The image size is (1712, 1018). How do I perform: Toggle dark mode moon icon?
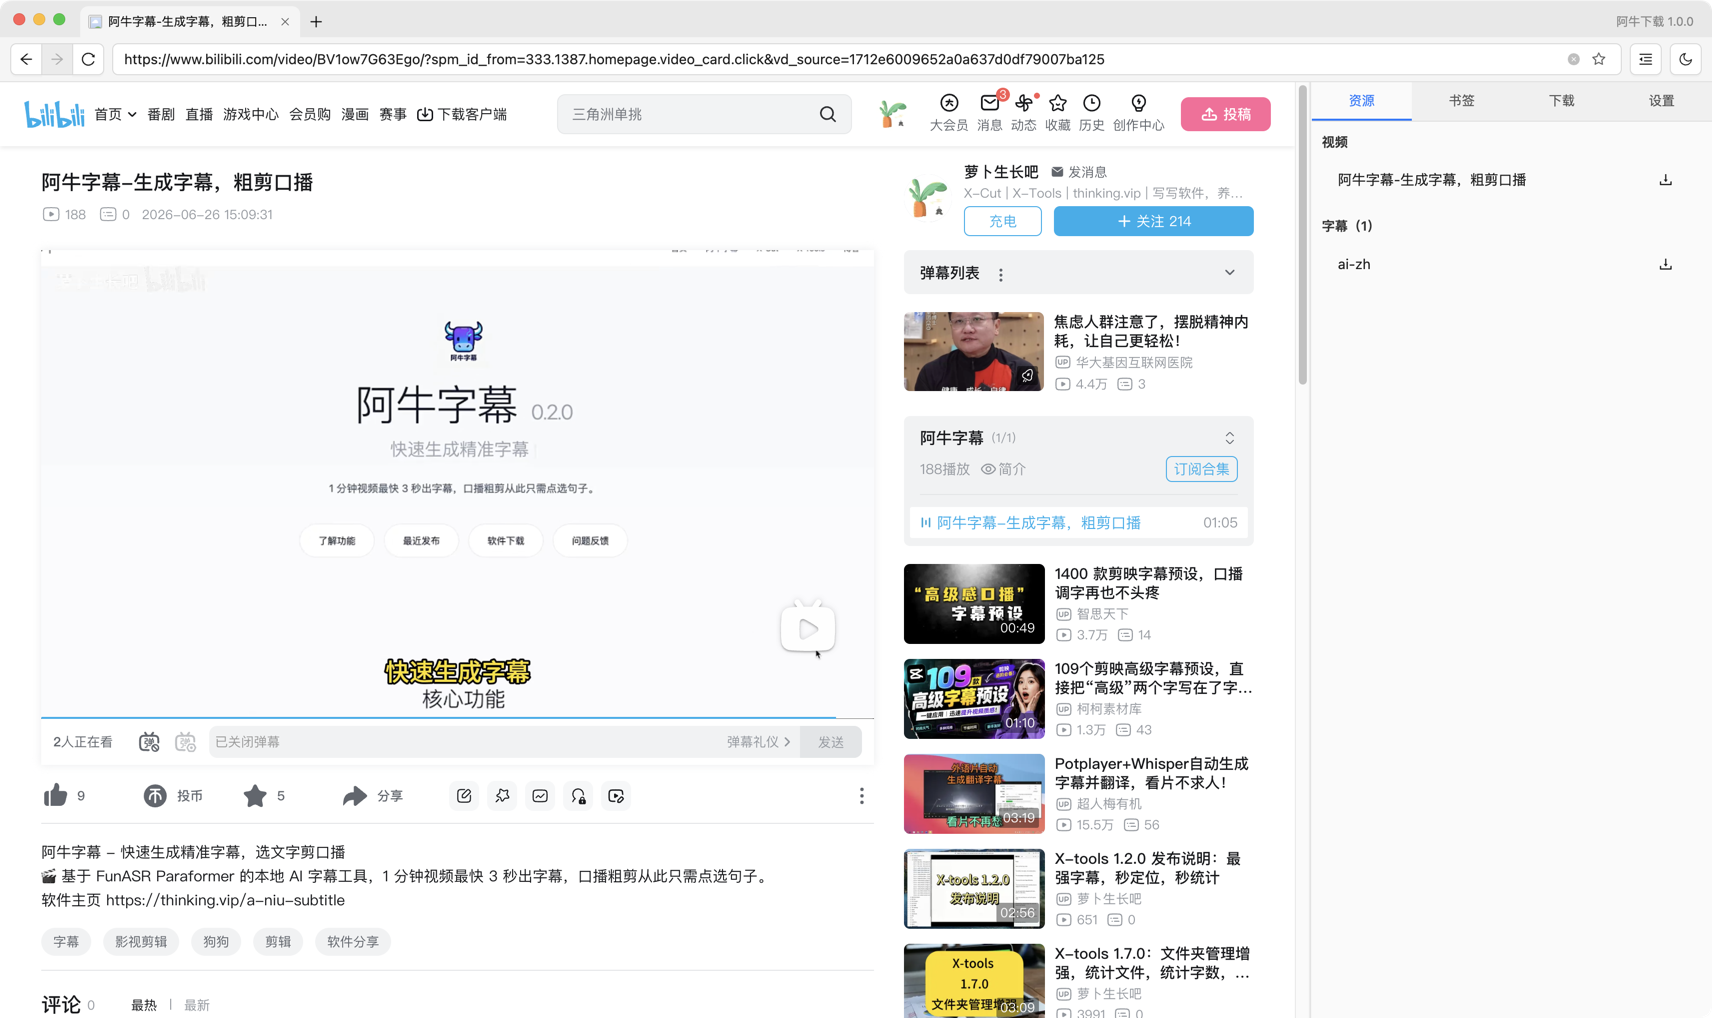1686,59
